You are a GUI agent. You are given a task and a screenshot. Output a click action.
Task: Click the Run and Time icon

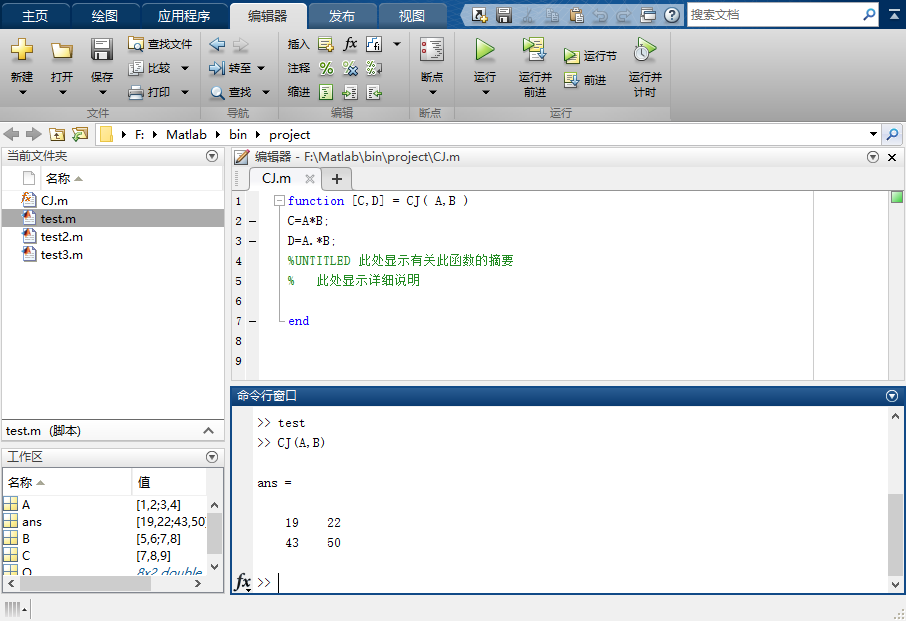click(645, 50)
